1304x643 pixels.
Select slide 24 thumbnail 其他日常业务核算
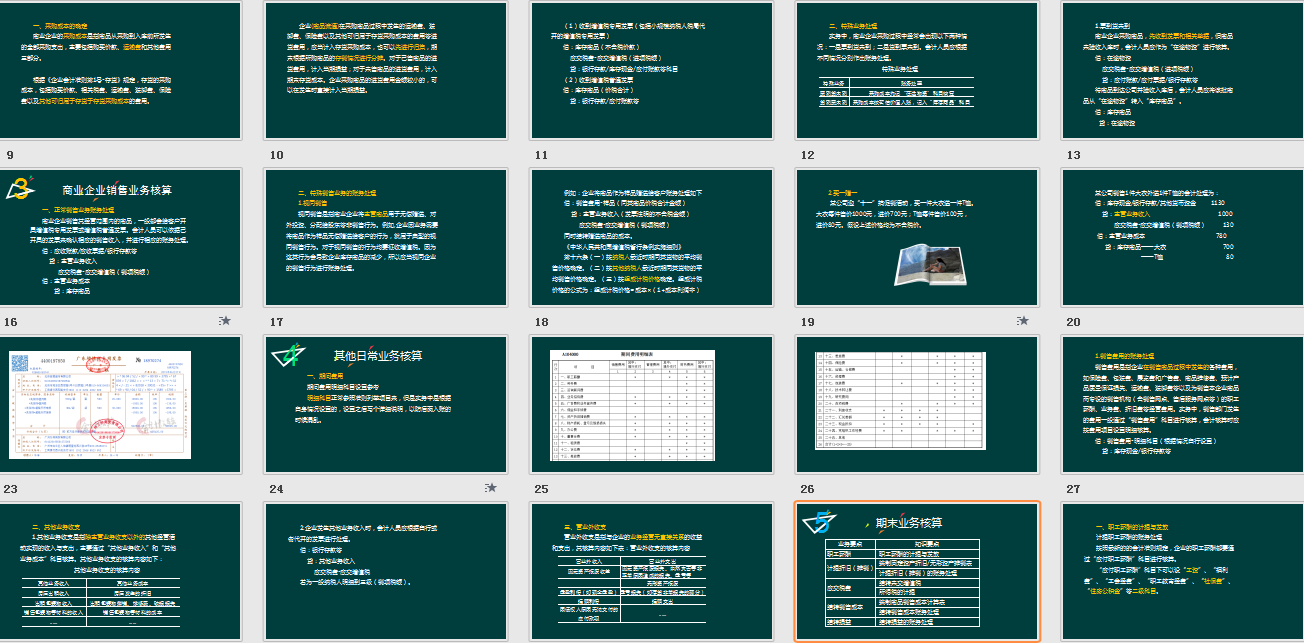387,404
